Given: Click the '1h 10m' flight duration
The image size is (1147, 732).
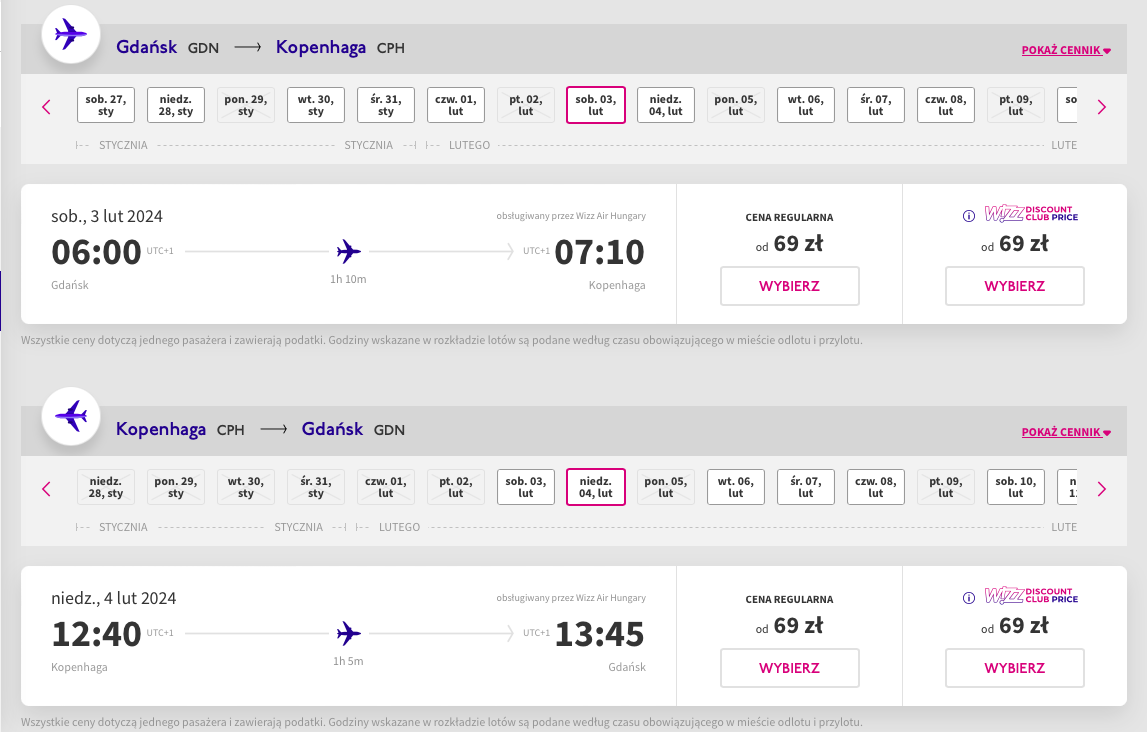Looking at the screenshot, I should (348, 279).
